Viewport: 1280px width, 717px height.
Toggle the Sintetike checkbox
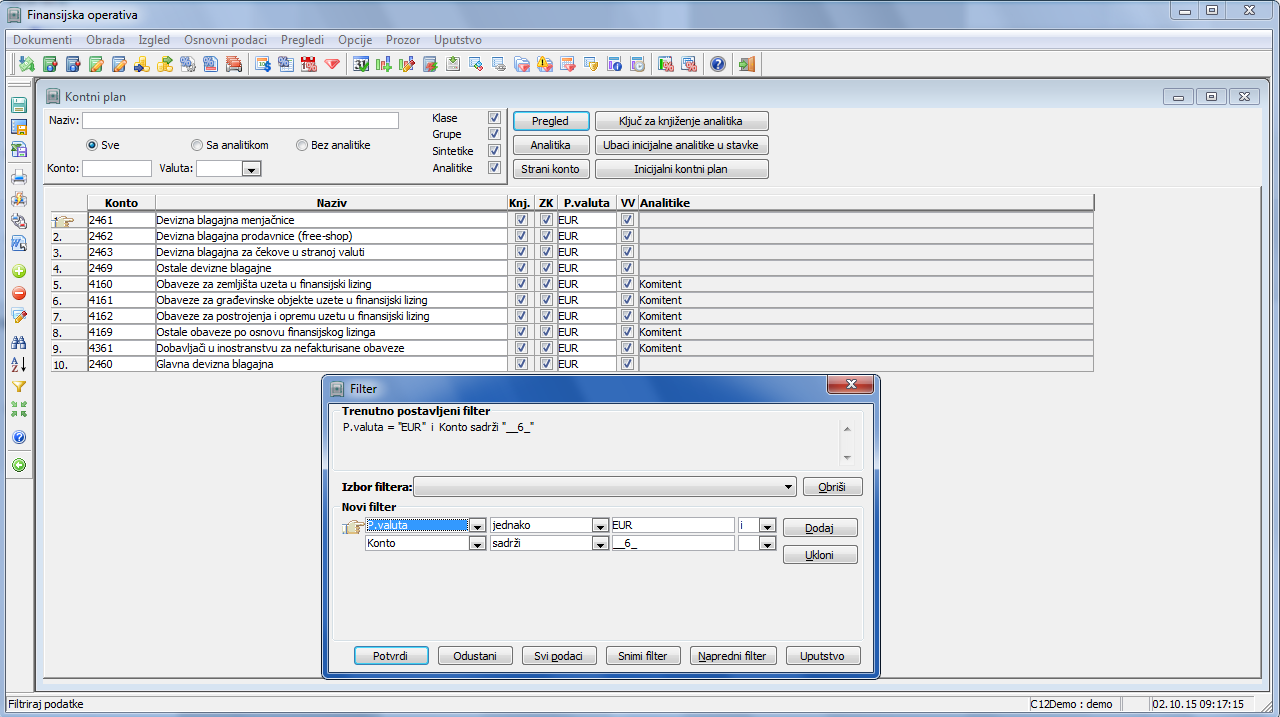coord(493,151)
